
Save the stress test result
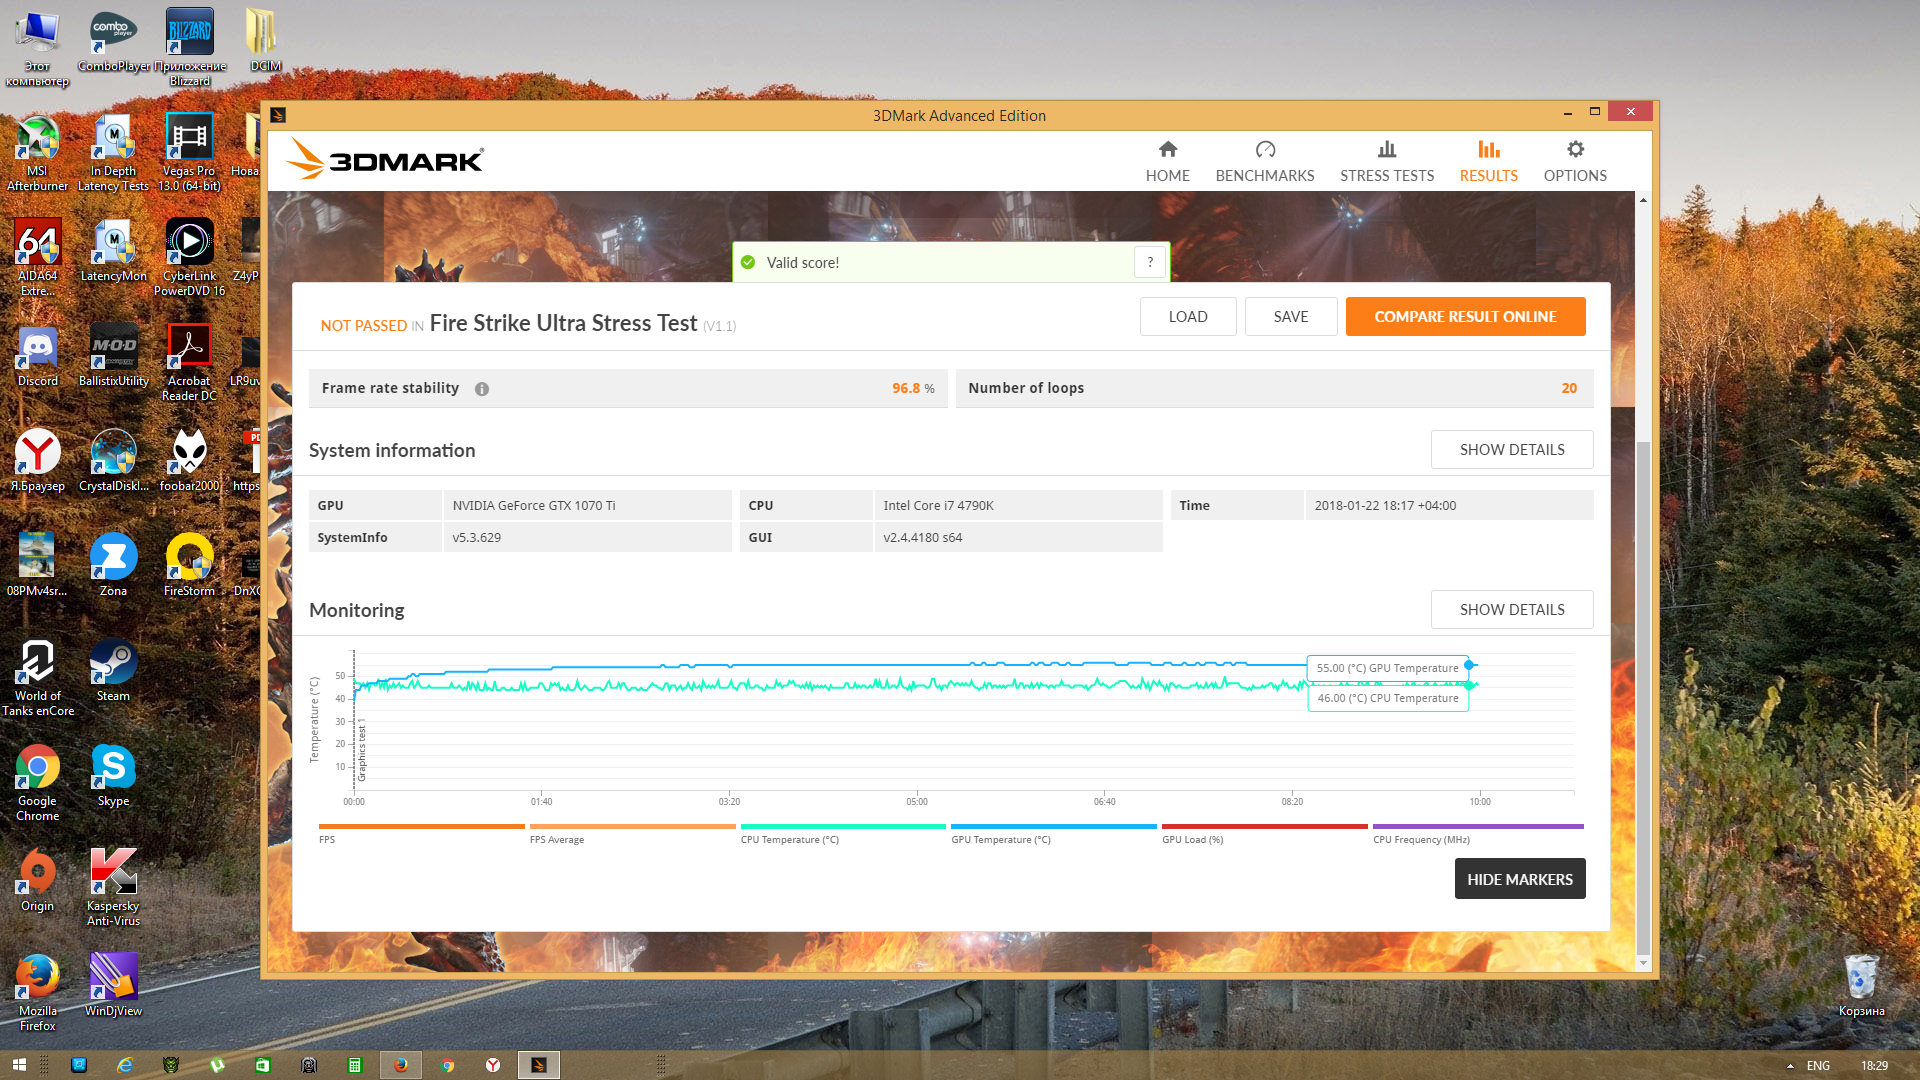tap(1290, 317)
